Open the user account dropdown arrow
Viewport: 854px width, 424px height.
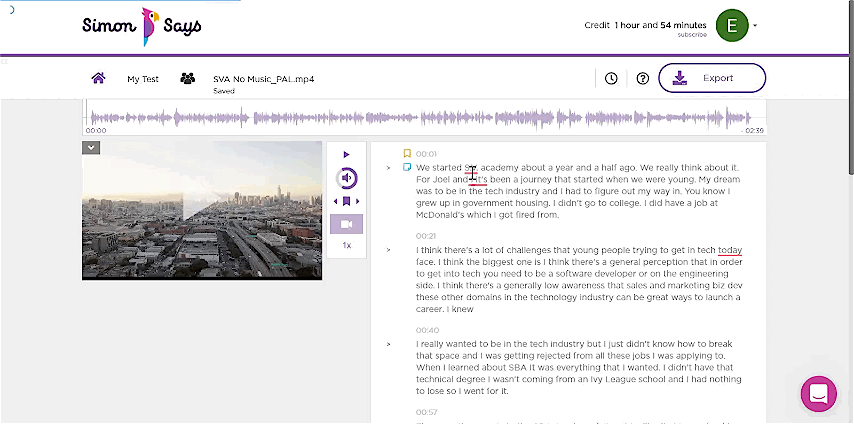click(755, 26)
